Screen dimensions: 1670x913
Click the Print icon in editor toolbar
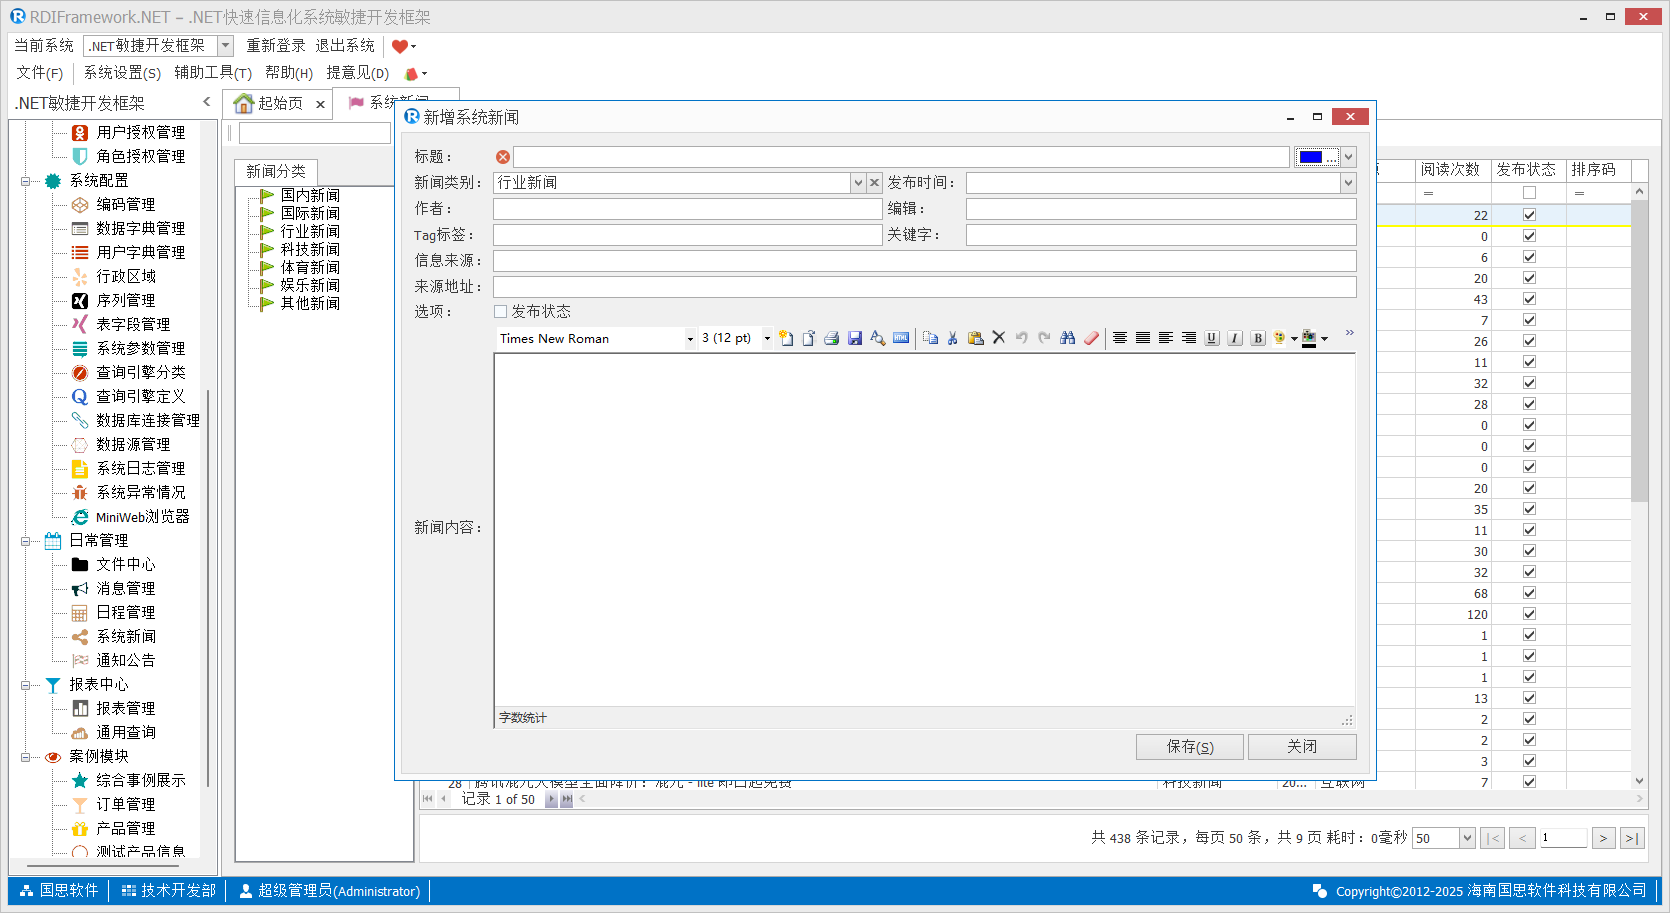pos(831,339)
